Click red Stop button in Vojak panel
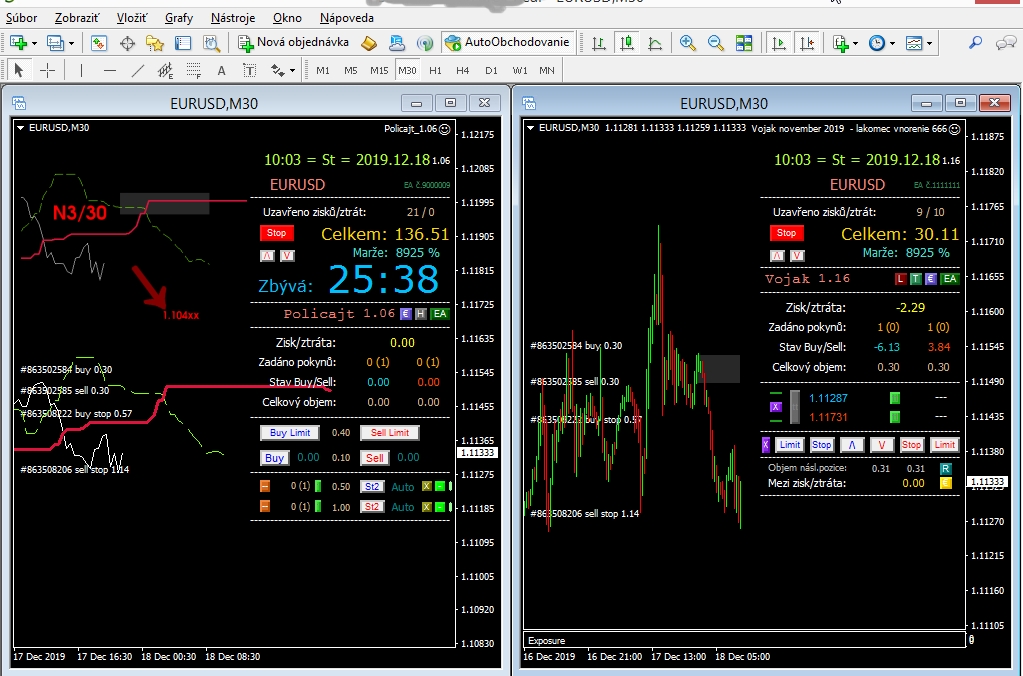Image resolution: width=1023 pixels, height=676 pixels. [x=786, y=233]
